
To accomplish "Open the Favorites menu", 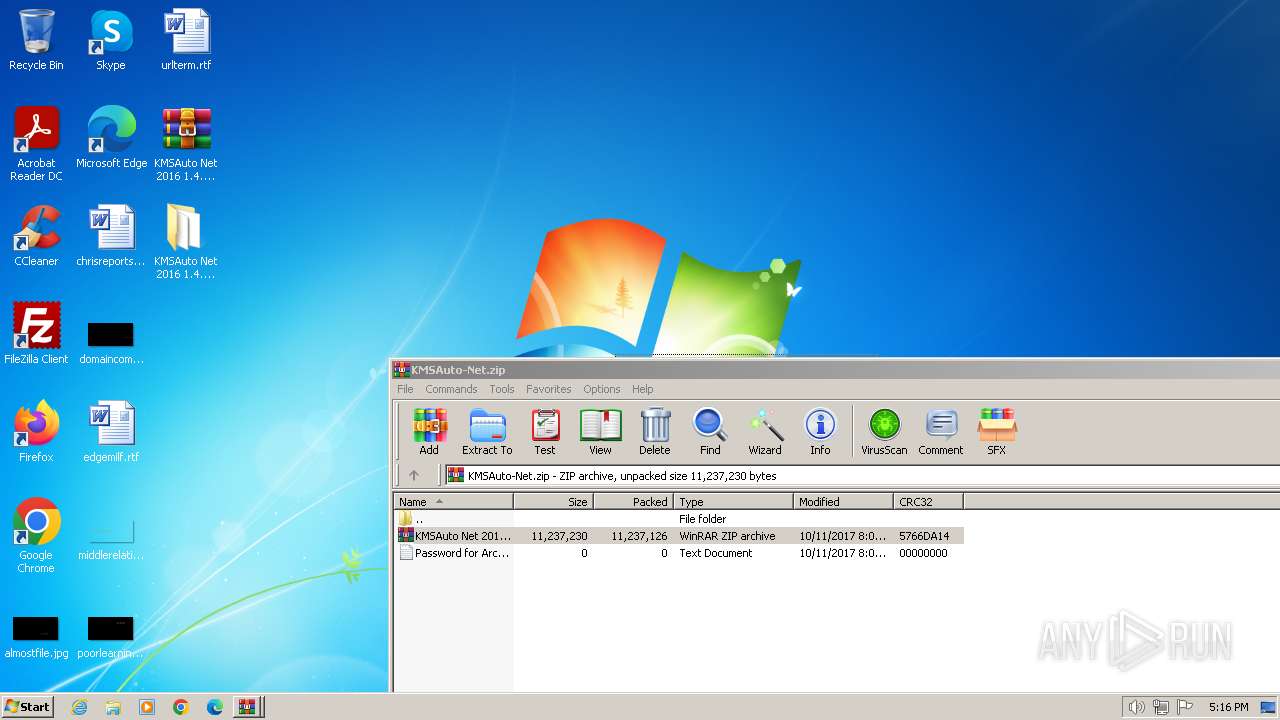I will (549, 389).
